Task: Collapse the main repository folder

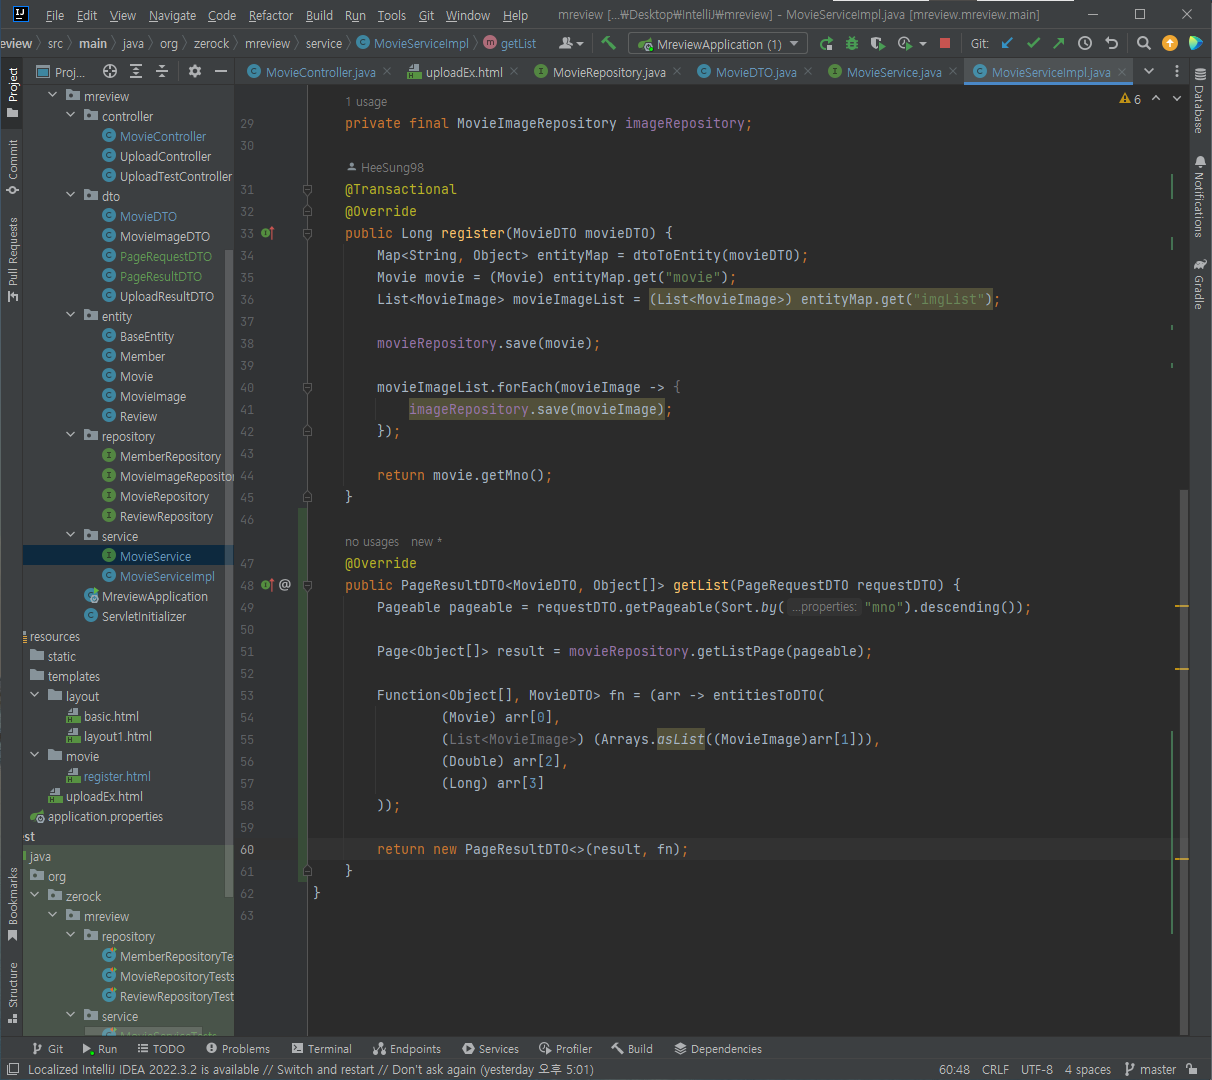Action: [x=71, y=436]
